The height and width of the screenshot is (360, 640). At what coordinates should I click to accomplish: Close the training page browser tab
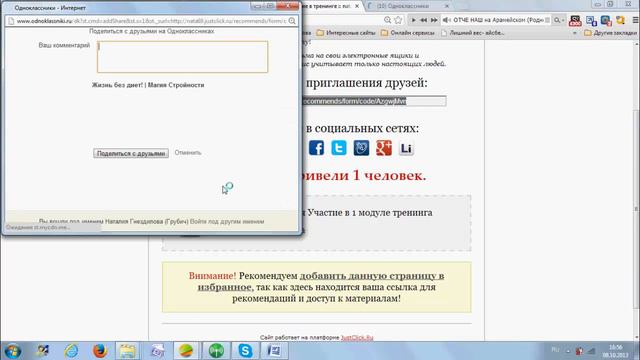coord(357,6)
